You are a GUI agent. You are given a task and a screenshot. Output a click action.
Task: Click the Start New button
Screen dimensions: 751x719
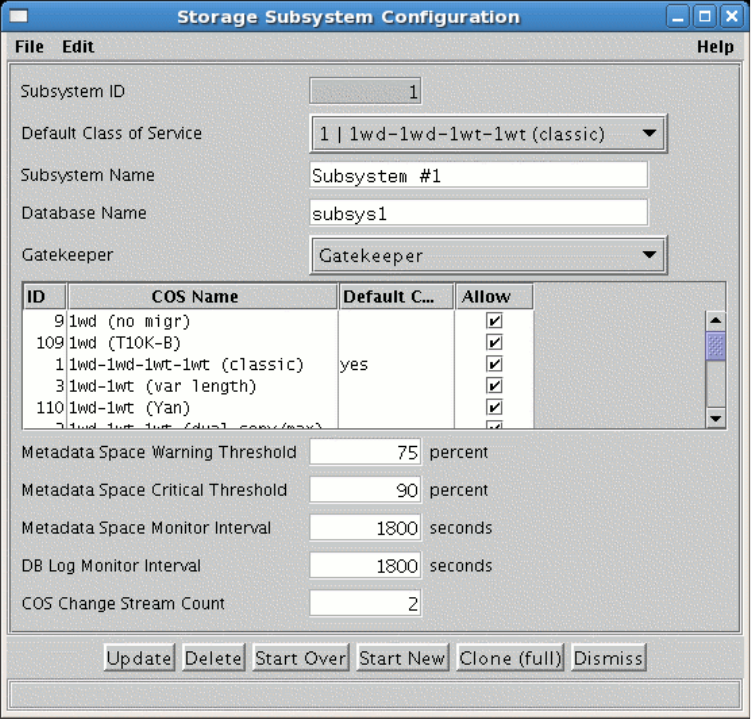click(x=402, y=658)
